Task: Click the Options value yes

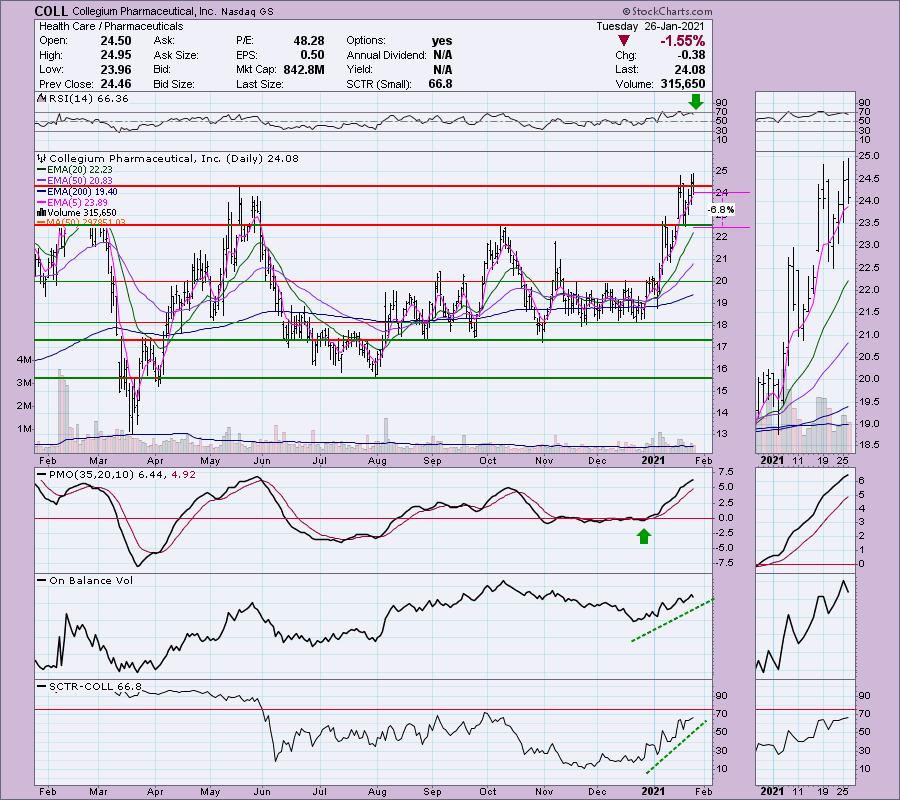Action: pyautogui.click(x=442, y=41)
